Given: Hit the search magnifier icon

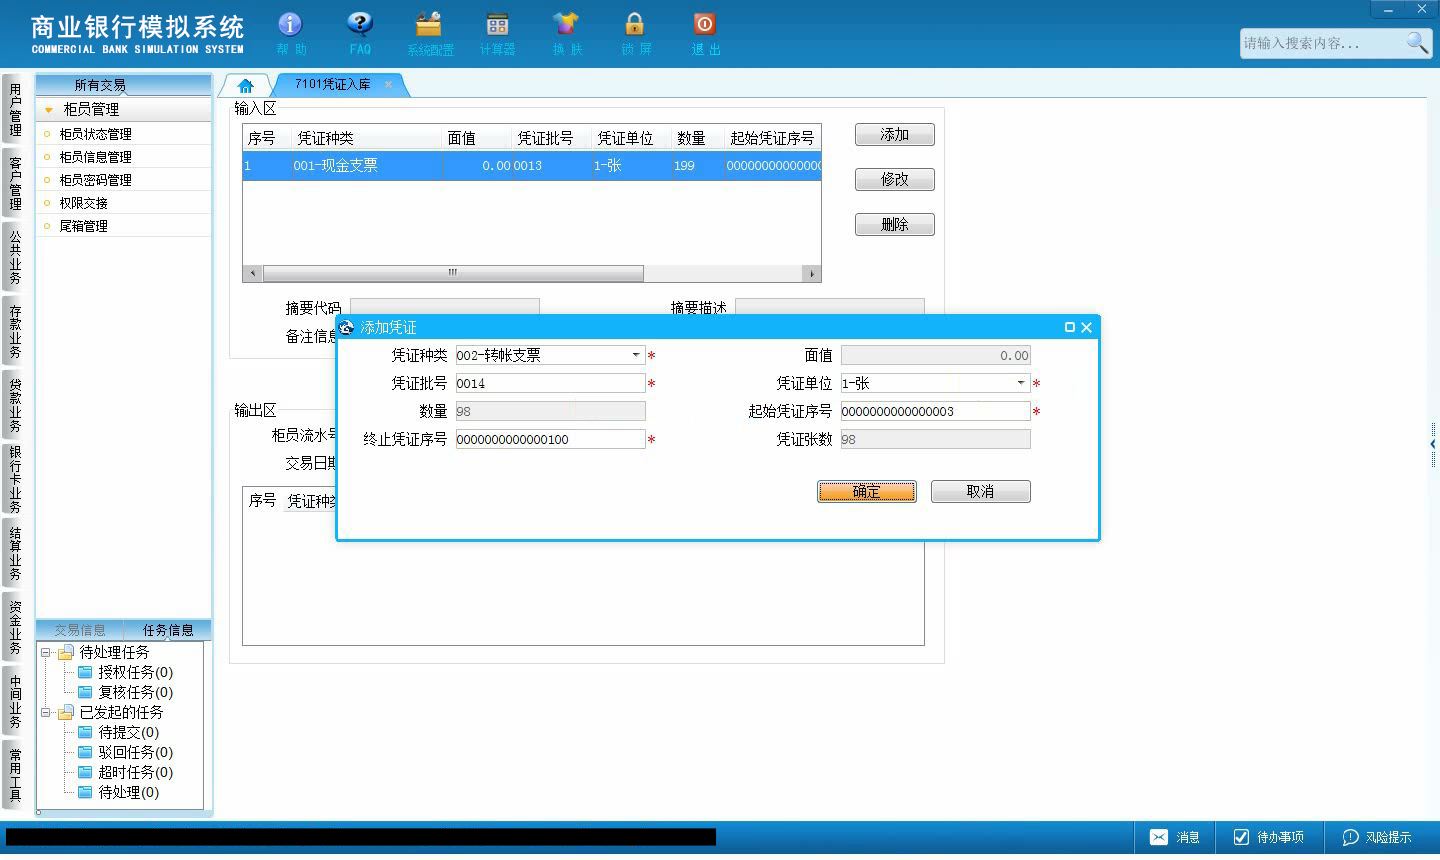Looking at the screenshot, I should 1417,42.
